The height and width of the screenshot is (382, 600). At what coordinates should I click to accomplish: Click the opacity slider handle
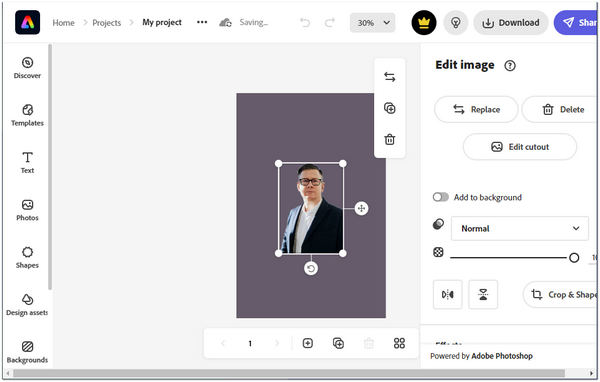[x=574, y=258]
